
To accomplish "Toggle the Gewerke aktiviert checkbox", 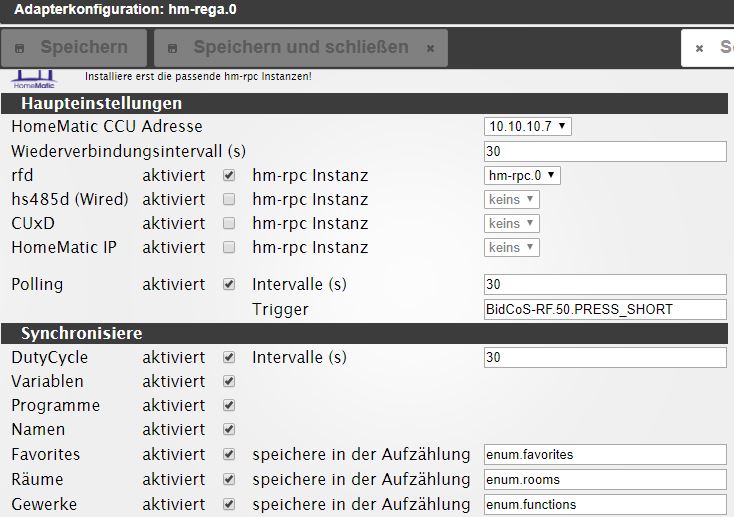I will pyautogui.click(x=229, y=504).
